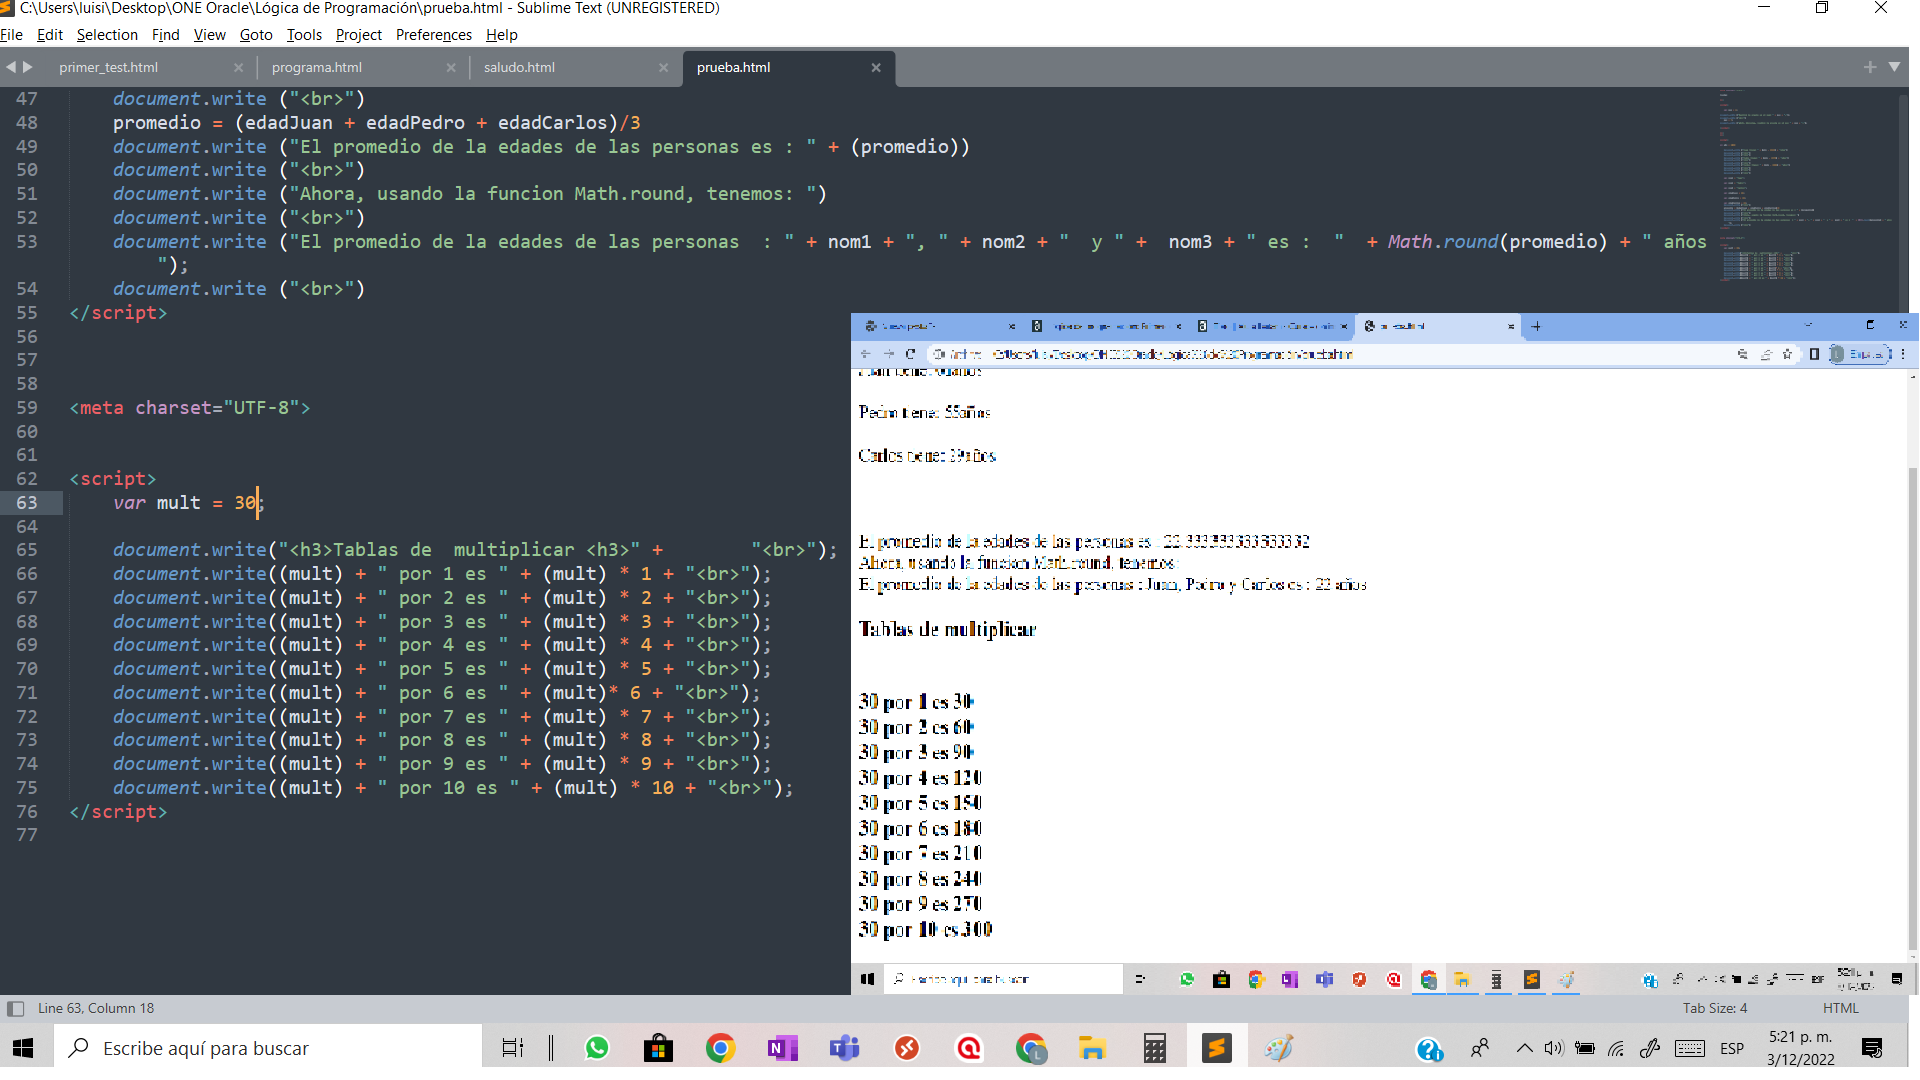Screen dimensions: 1920x1080
Task: Open the View menu
Action: pyautogui.click(x=209, y=35)
